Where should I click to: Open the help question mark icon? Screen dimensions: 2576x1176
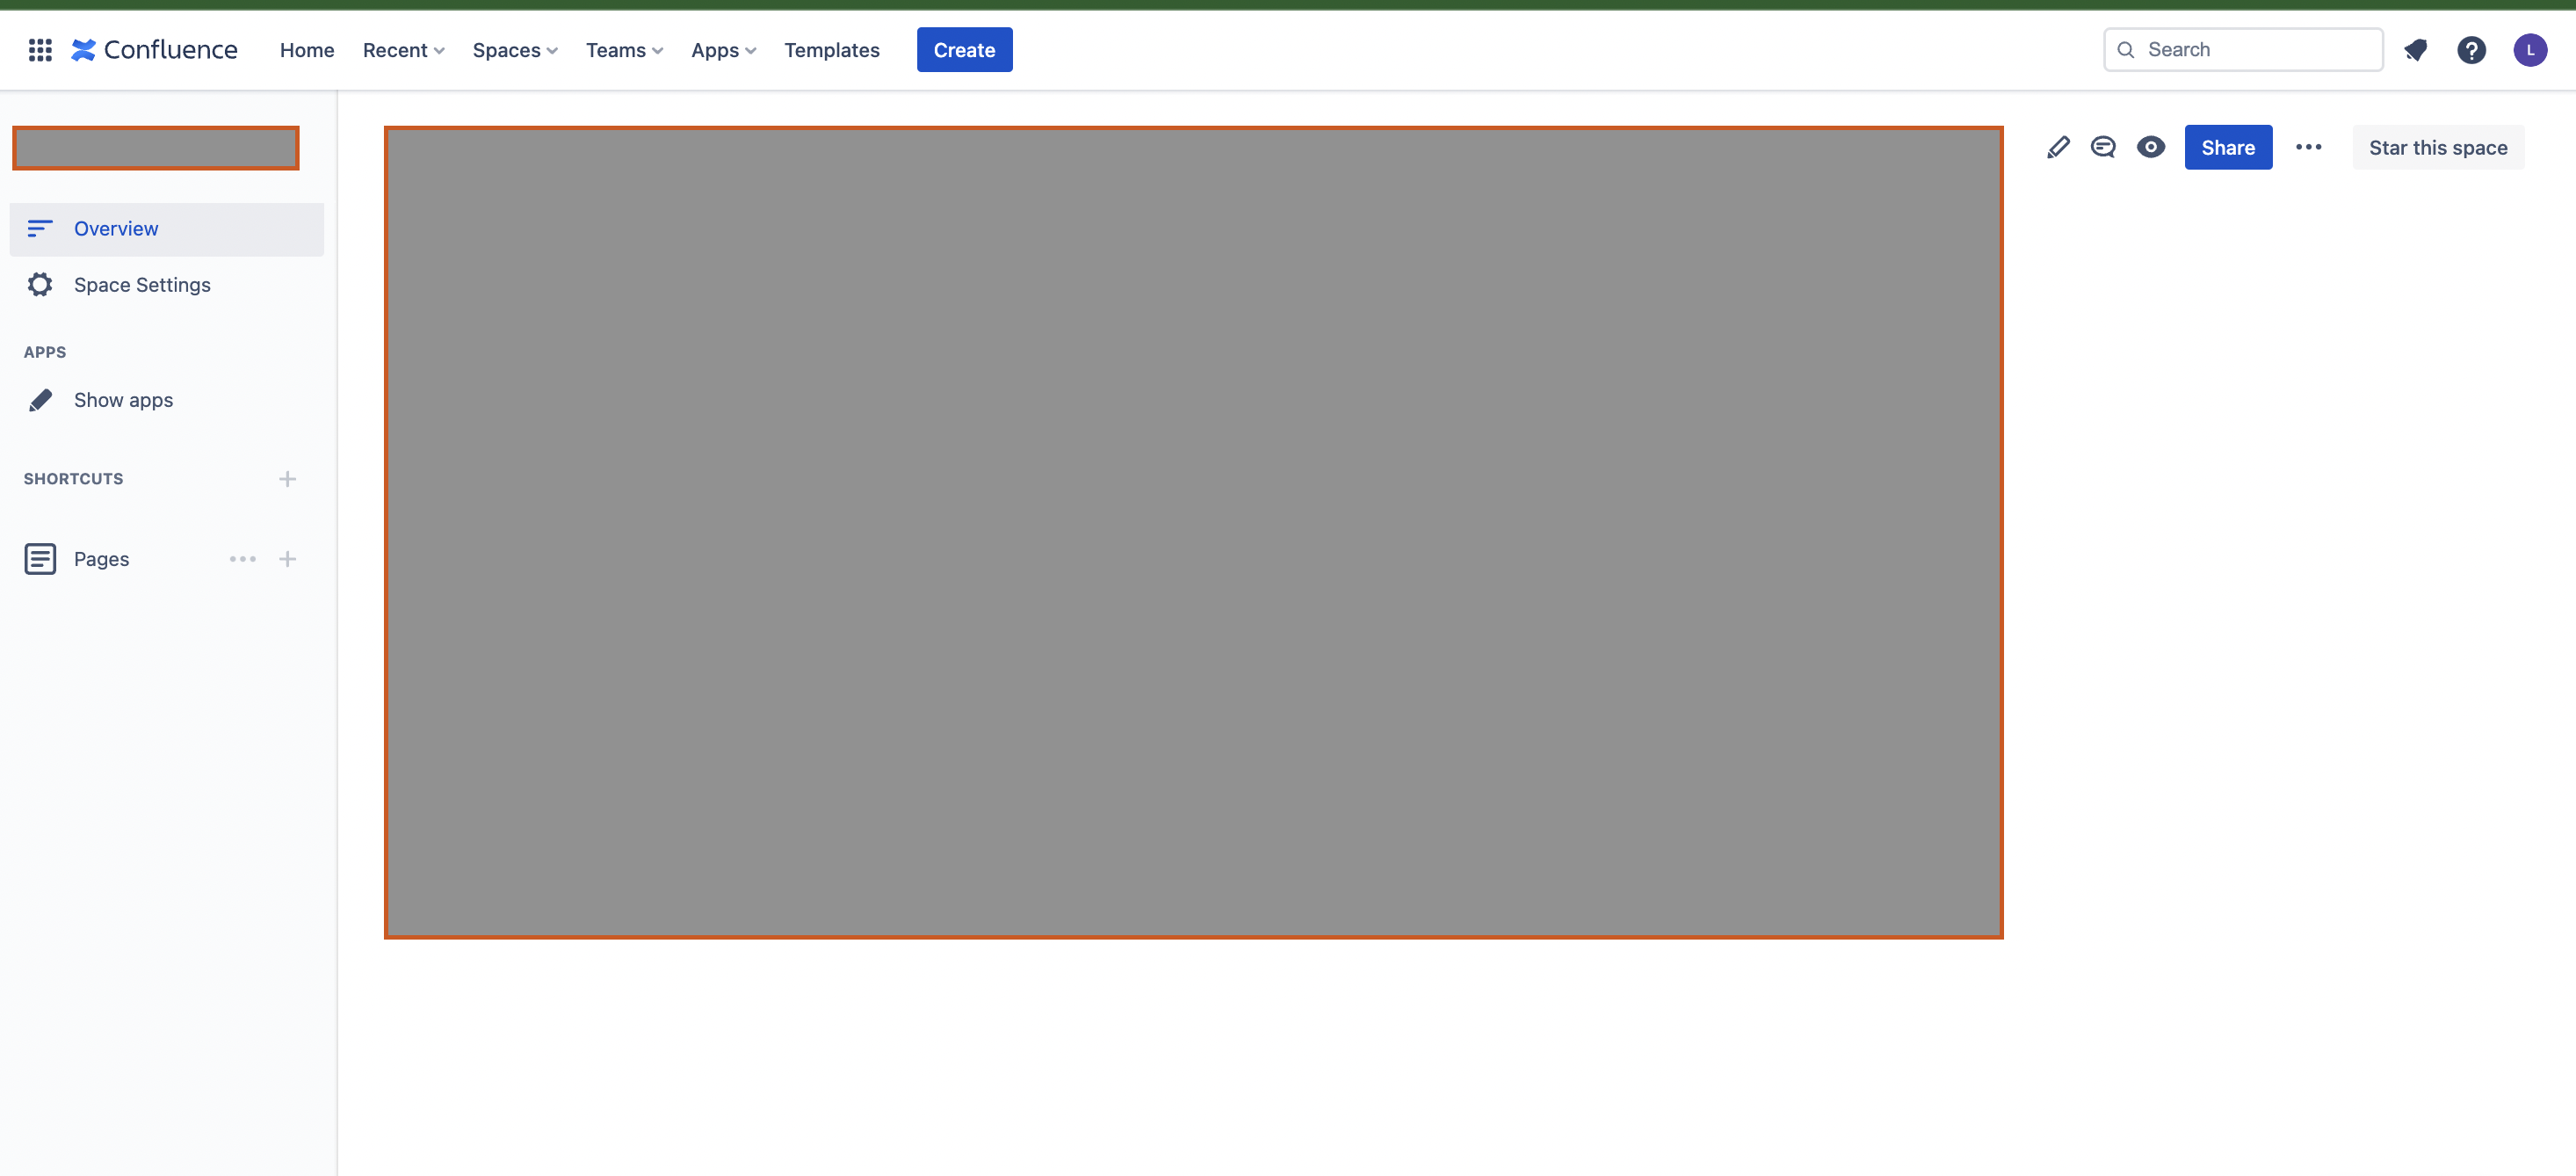[2471, 50]
